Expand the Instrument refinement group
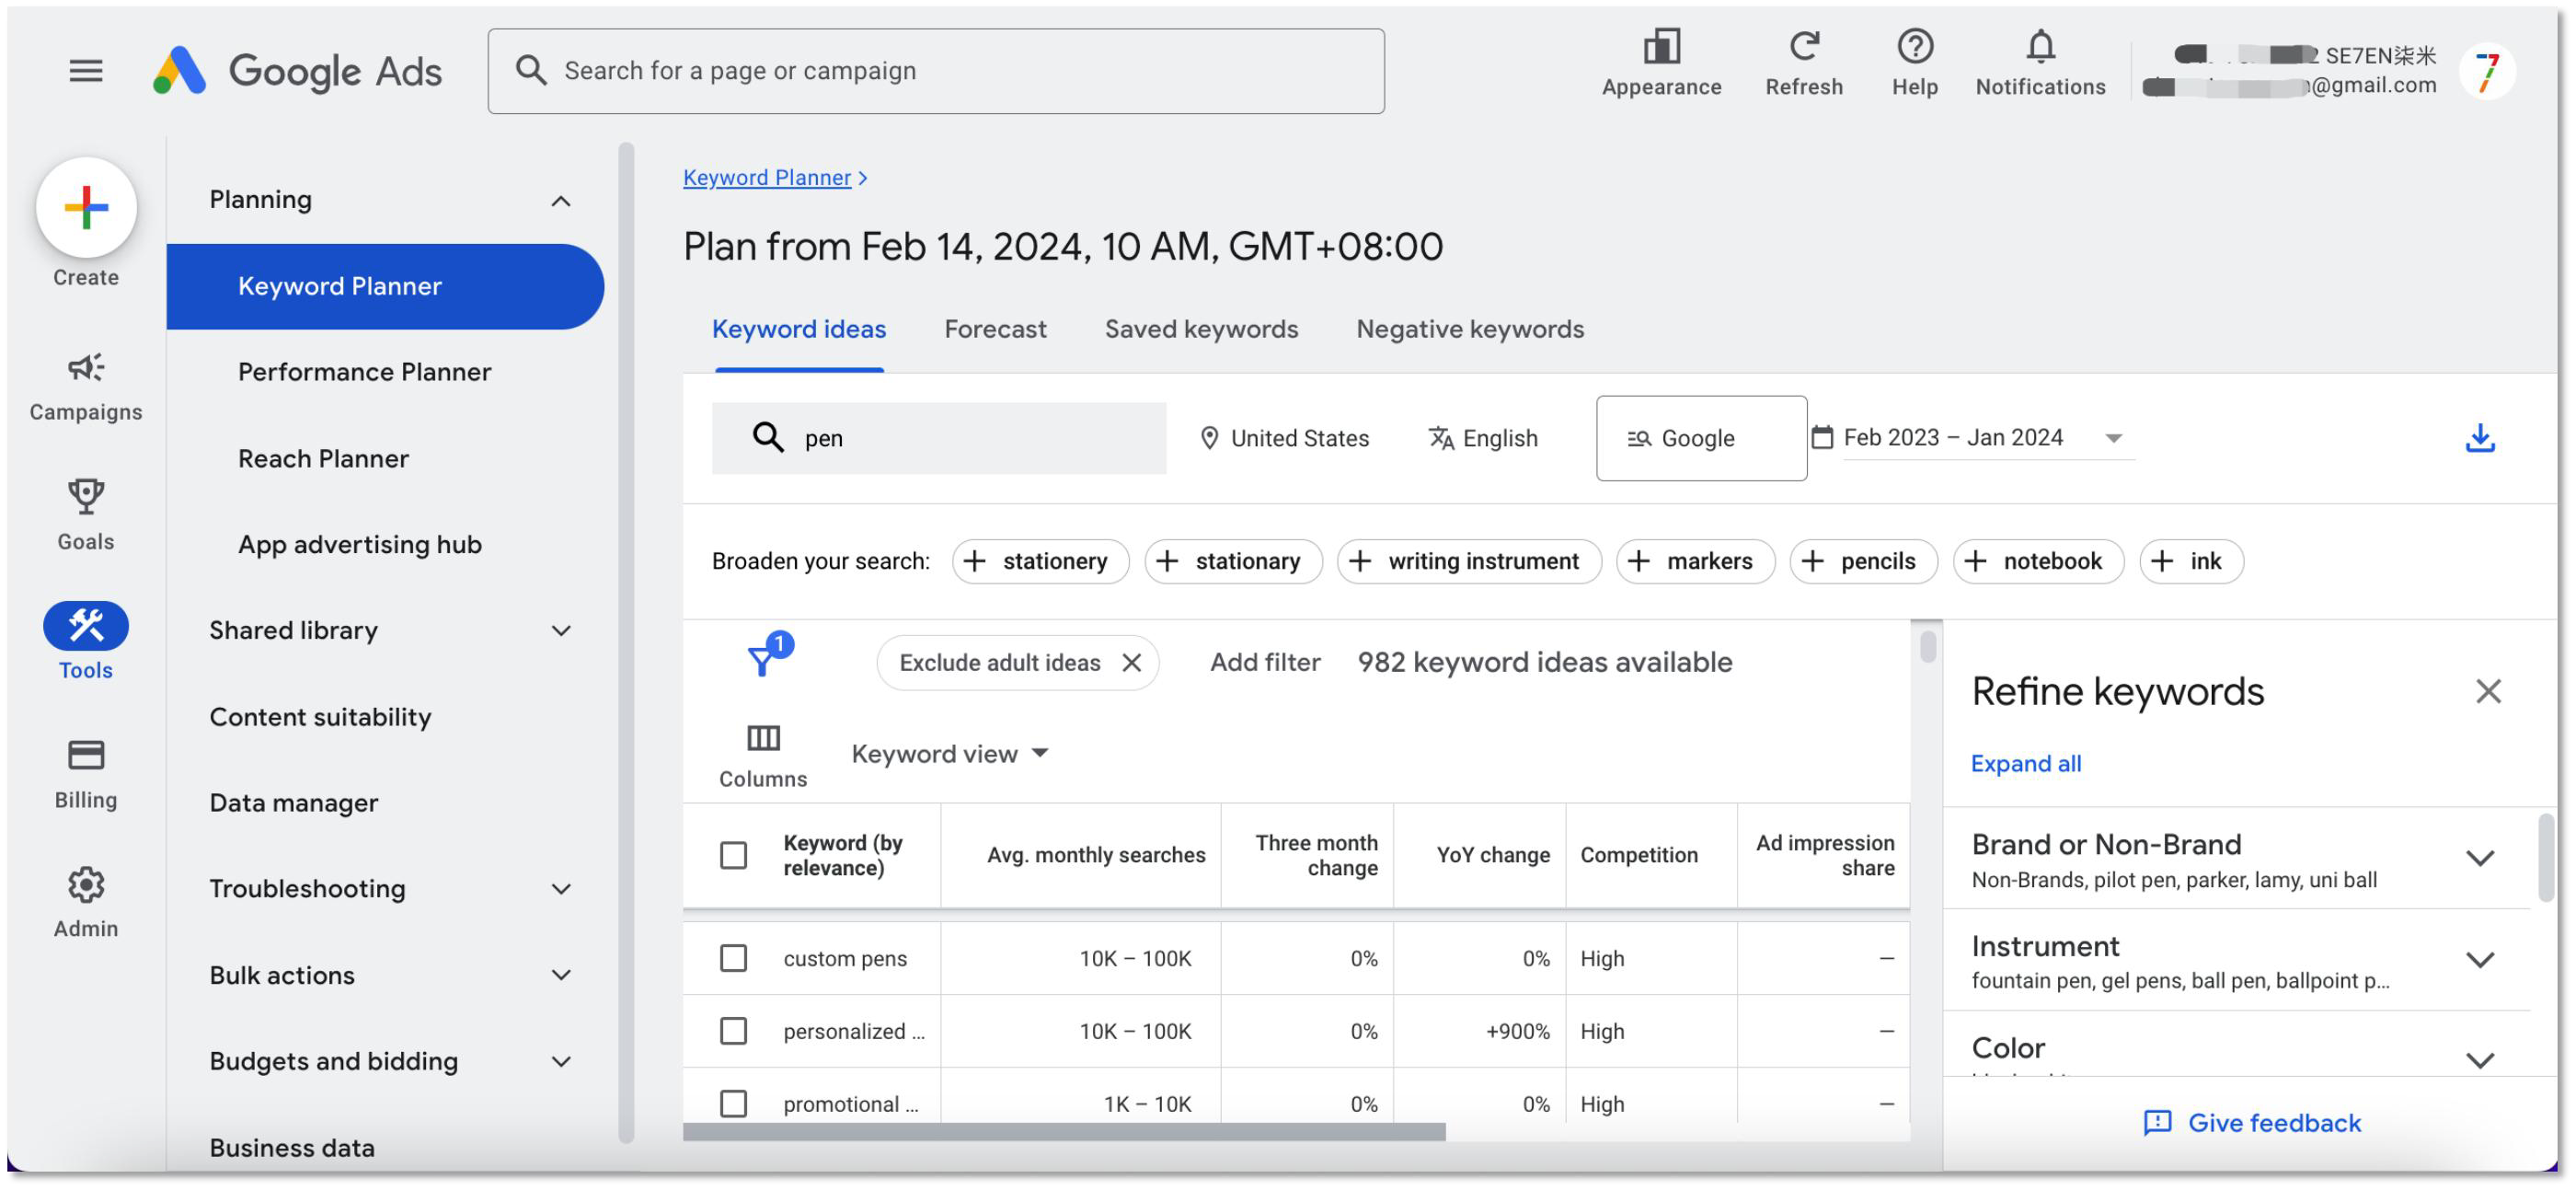This screenshot has width=2576, height=1190. (x=2480, y=960)
